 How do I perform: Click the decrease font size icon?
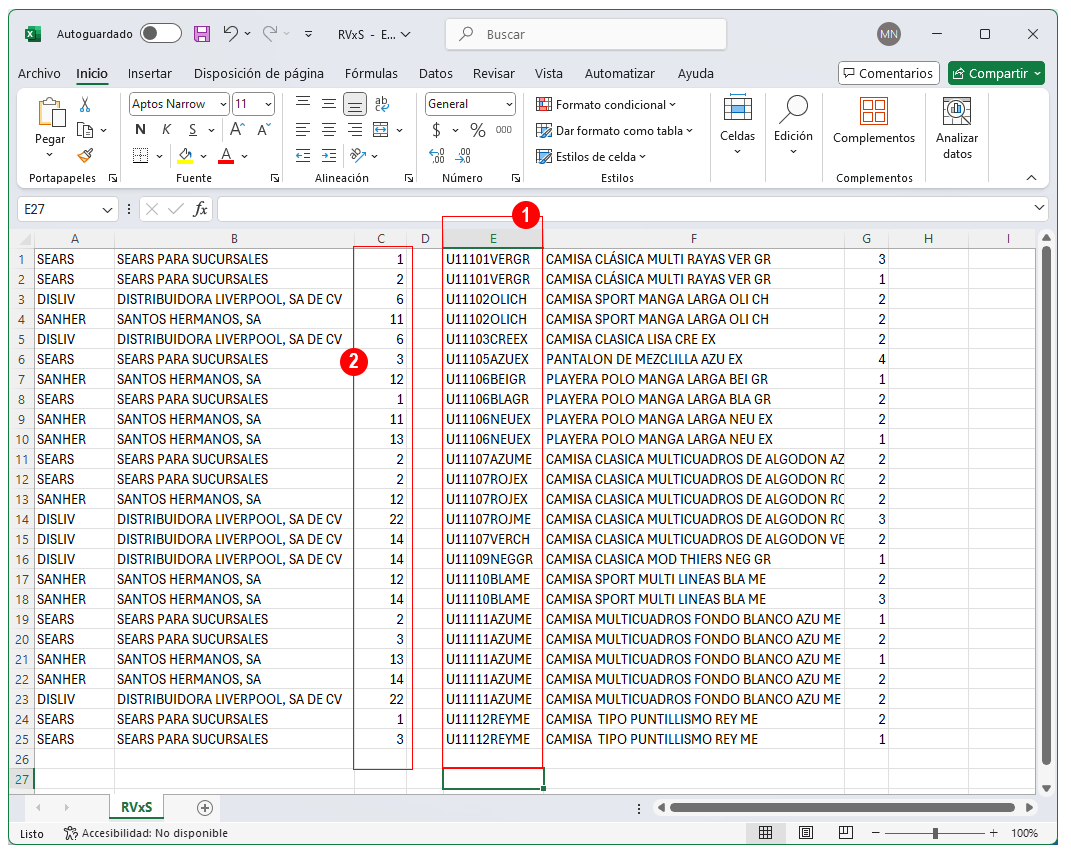tap(264, 130)
